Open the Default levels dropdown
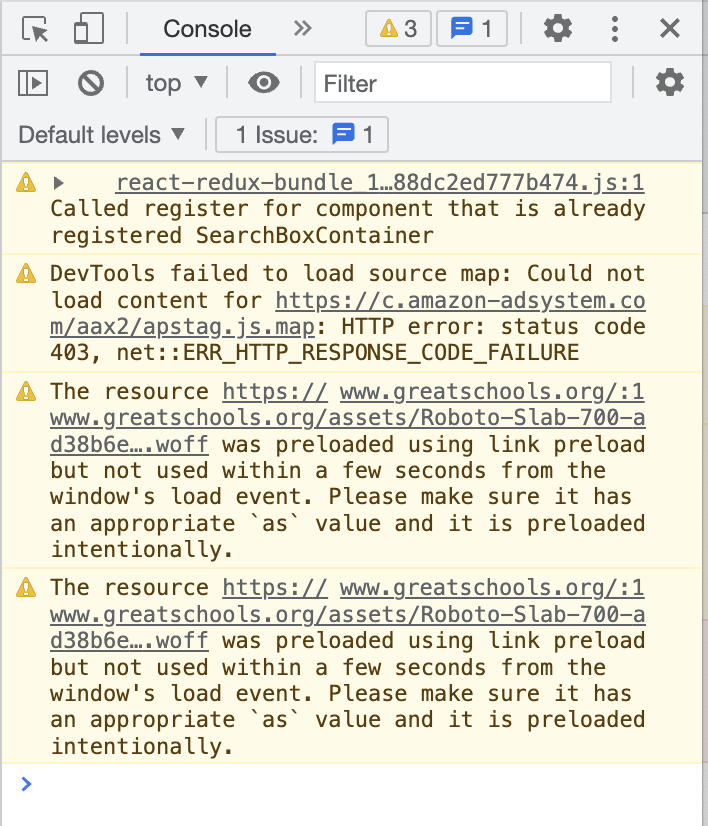This screenshot has height=826, width=708. pyautogui.click(x=102, y=135)
